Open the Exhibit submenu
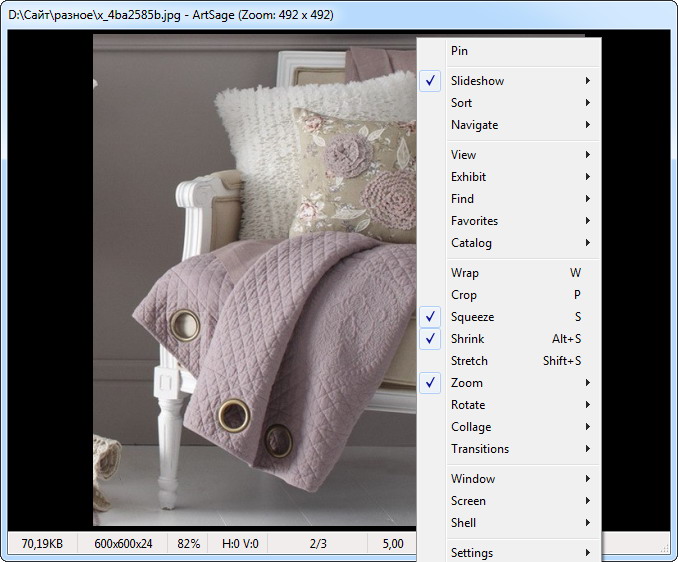678x562 pixels. coord(509,177)
